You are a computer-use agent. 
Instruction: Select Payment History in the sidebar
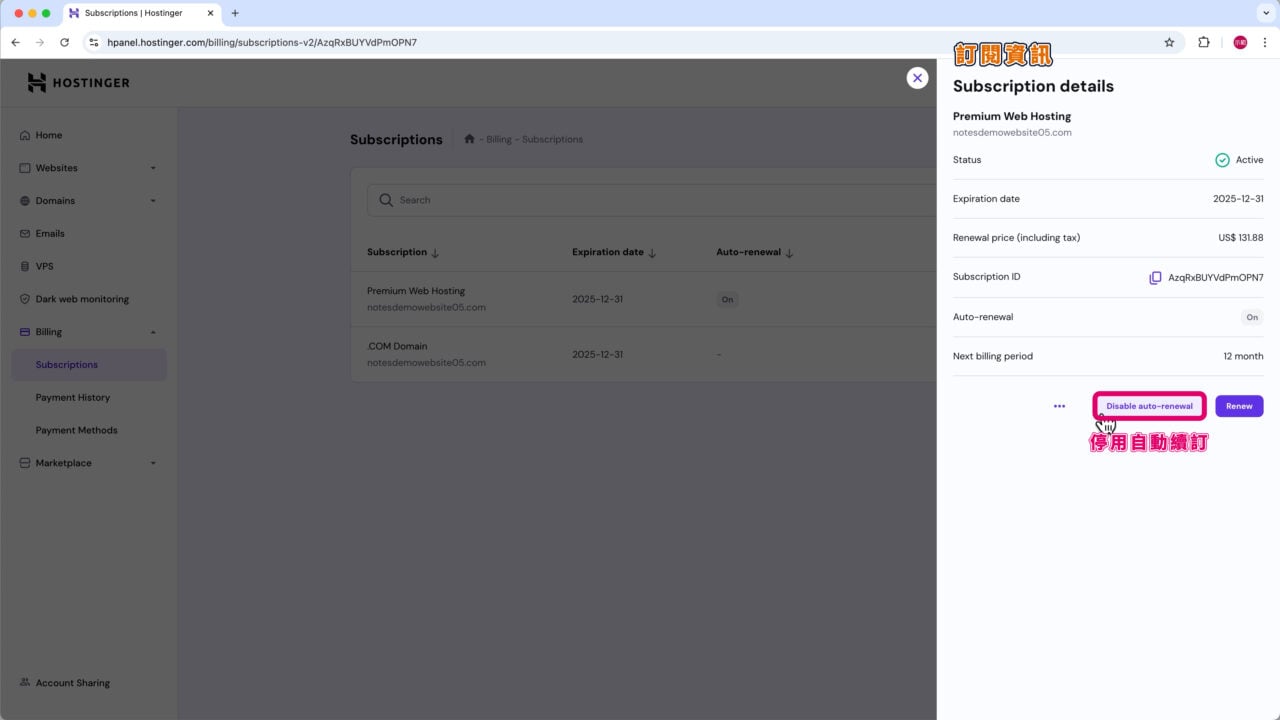tap(72, 397)
